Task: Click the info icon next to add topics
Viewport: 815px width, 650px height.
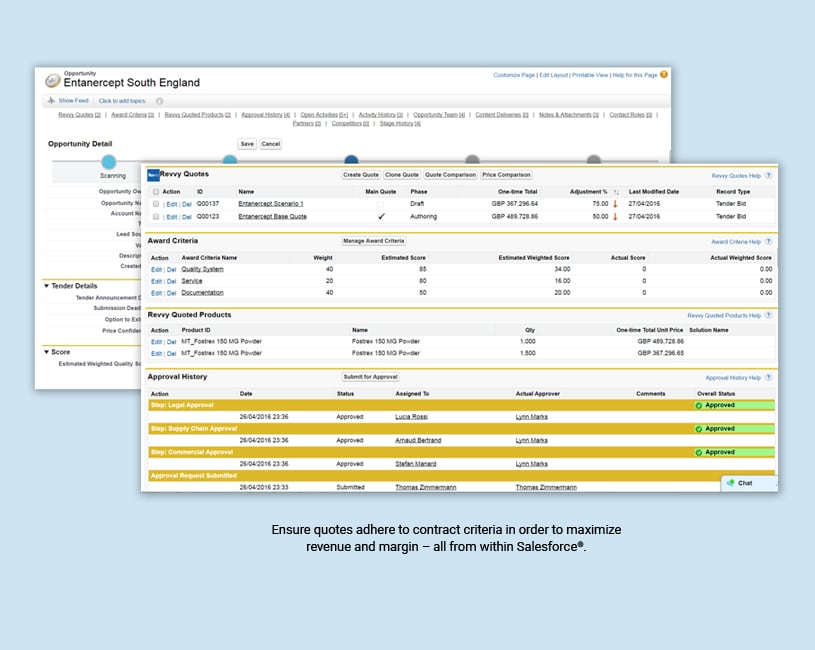Action: pos(160,101)
